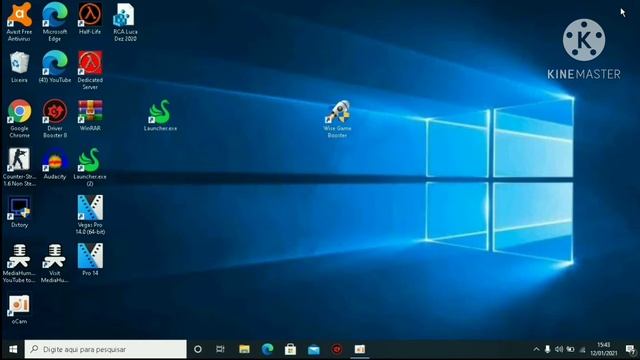Select the Half-Life desktop shortcut
This screenshot has width=640, height=360.
pyautogui.click(x=90, y=18)
